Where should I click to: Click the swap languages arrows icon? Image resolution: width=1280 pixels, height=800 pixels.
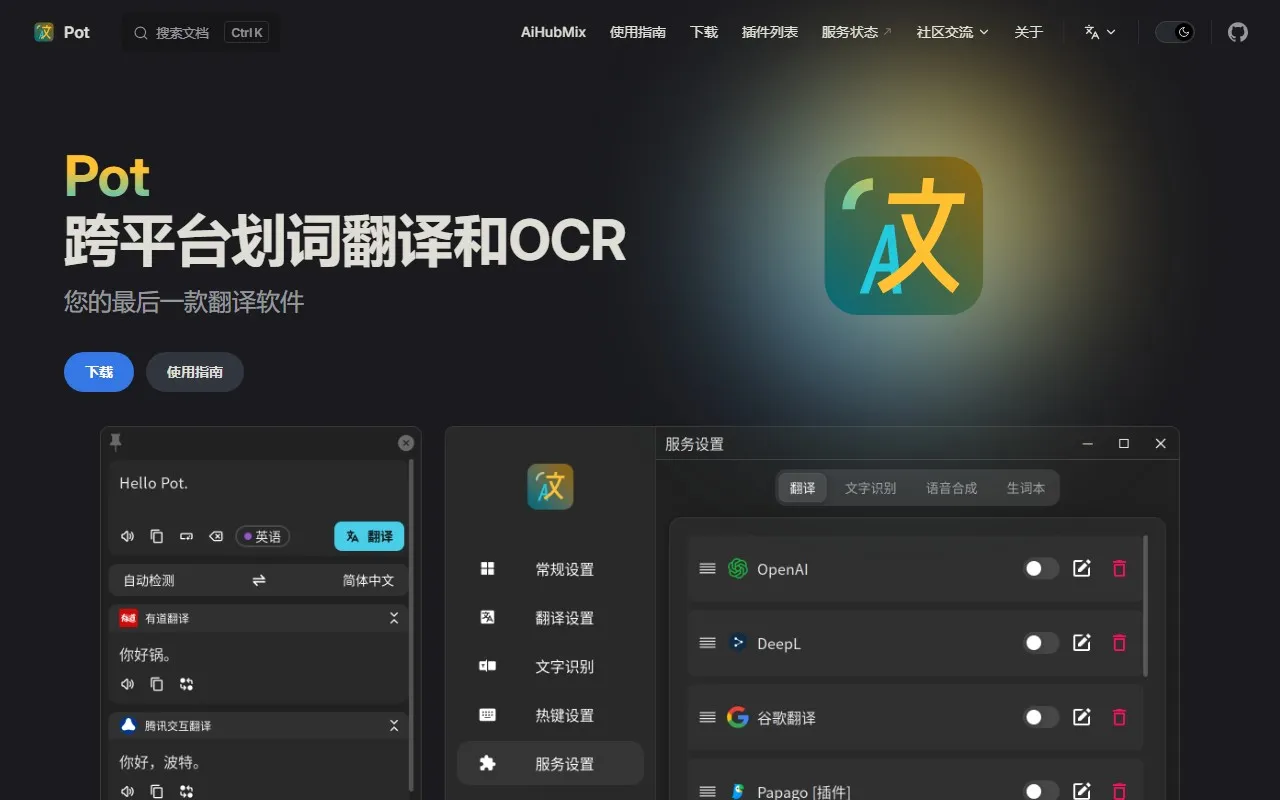(x=259, y=580)
